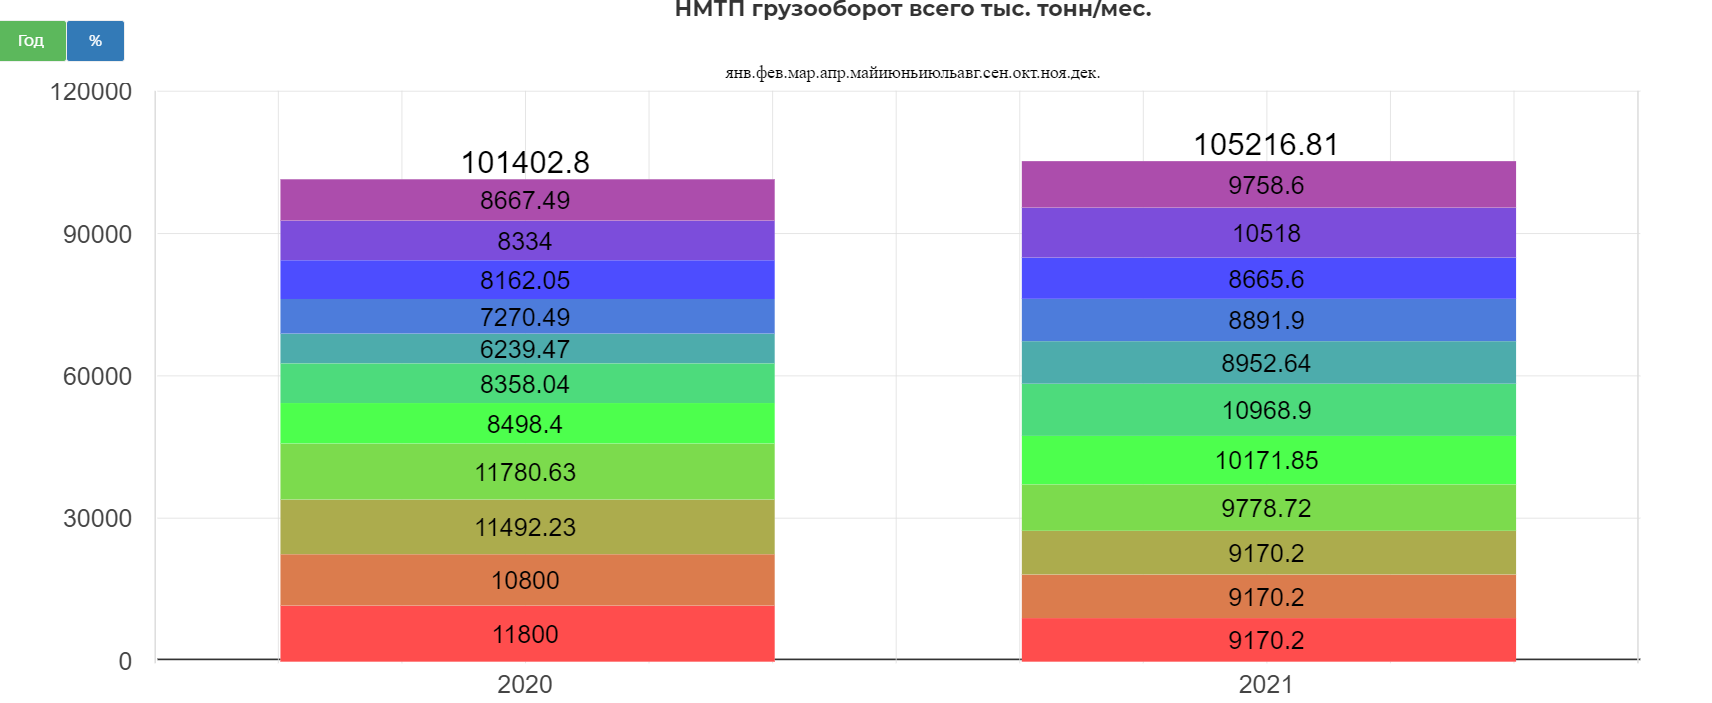This screenshot has height=703, width=1712.
Task: Click the 2021 segment showing 9778.72
Action: pos(1268,508)
